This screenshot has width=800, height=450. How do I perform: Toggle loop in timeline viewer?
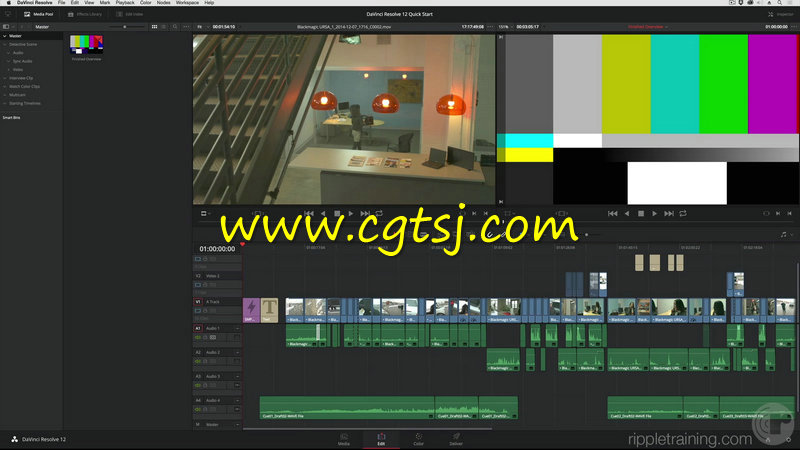point(683,214)
